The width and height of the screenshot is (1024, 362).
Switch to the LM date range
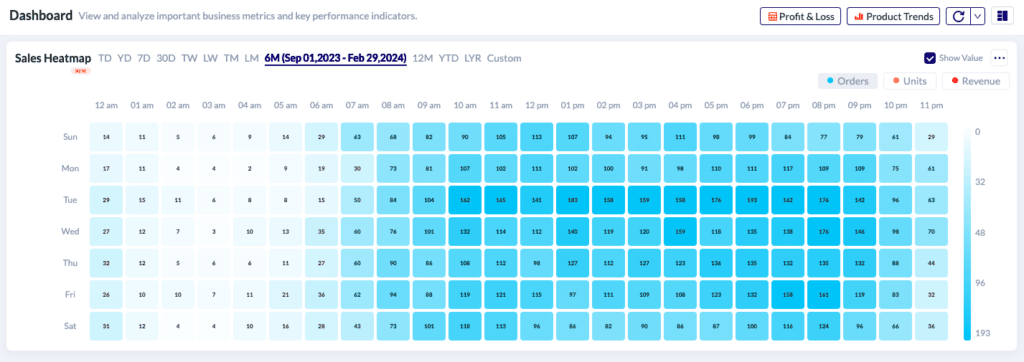click(x=251, y=58)
